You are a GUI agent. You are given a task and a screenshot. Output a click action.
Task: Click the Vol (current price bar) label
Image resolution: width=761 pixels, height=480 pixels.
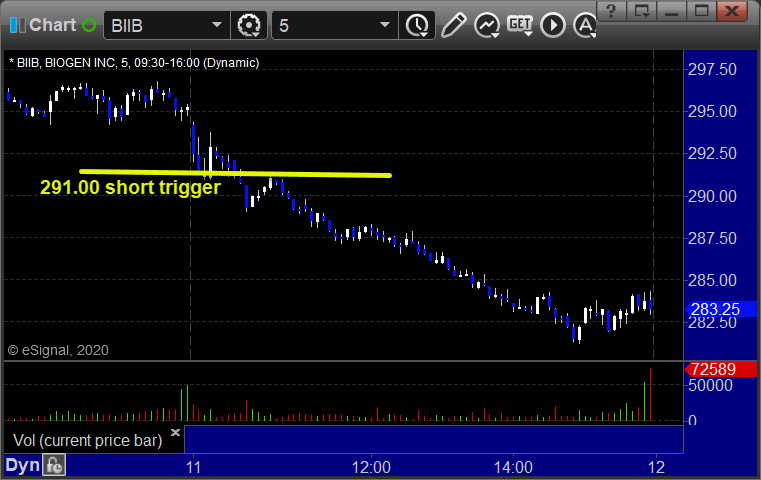coord(87,440)
